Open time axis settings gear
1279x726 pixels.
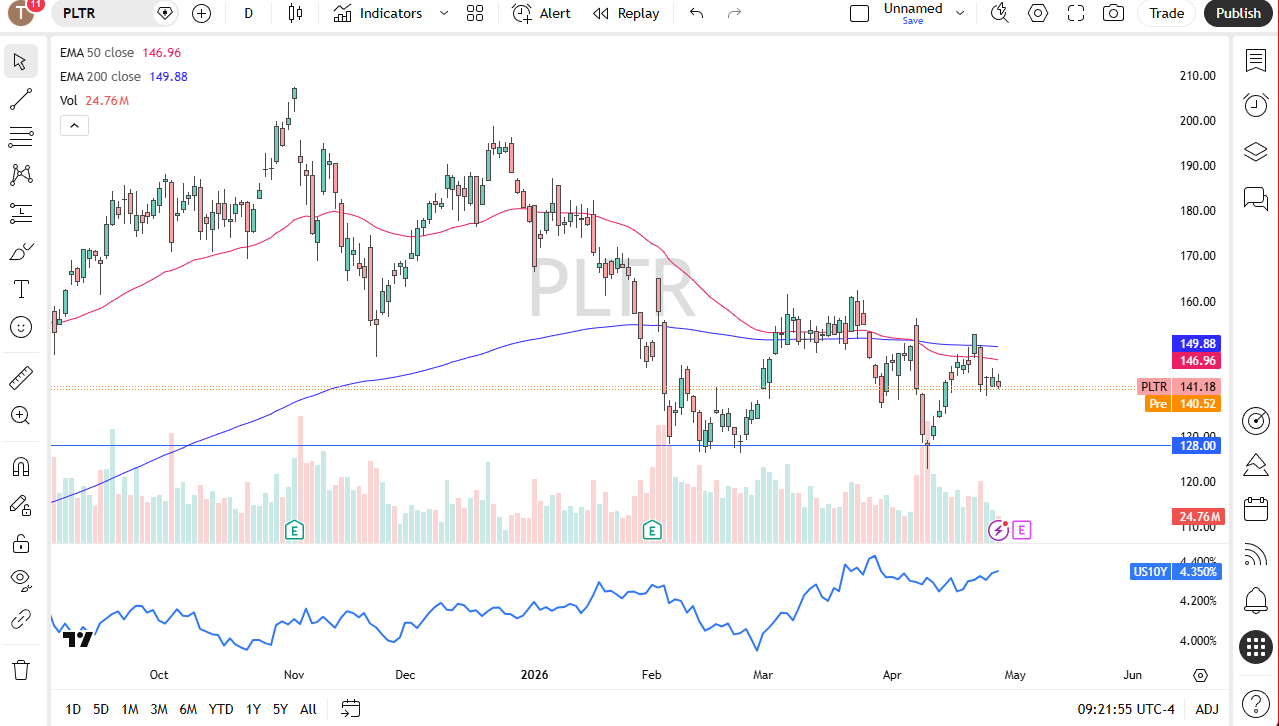[1200, 675]
